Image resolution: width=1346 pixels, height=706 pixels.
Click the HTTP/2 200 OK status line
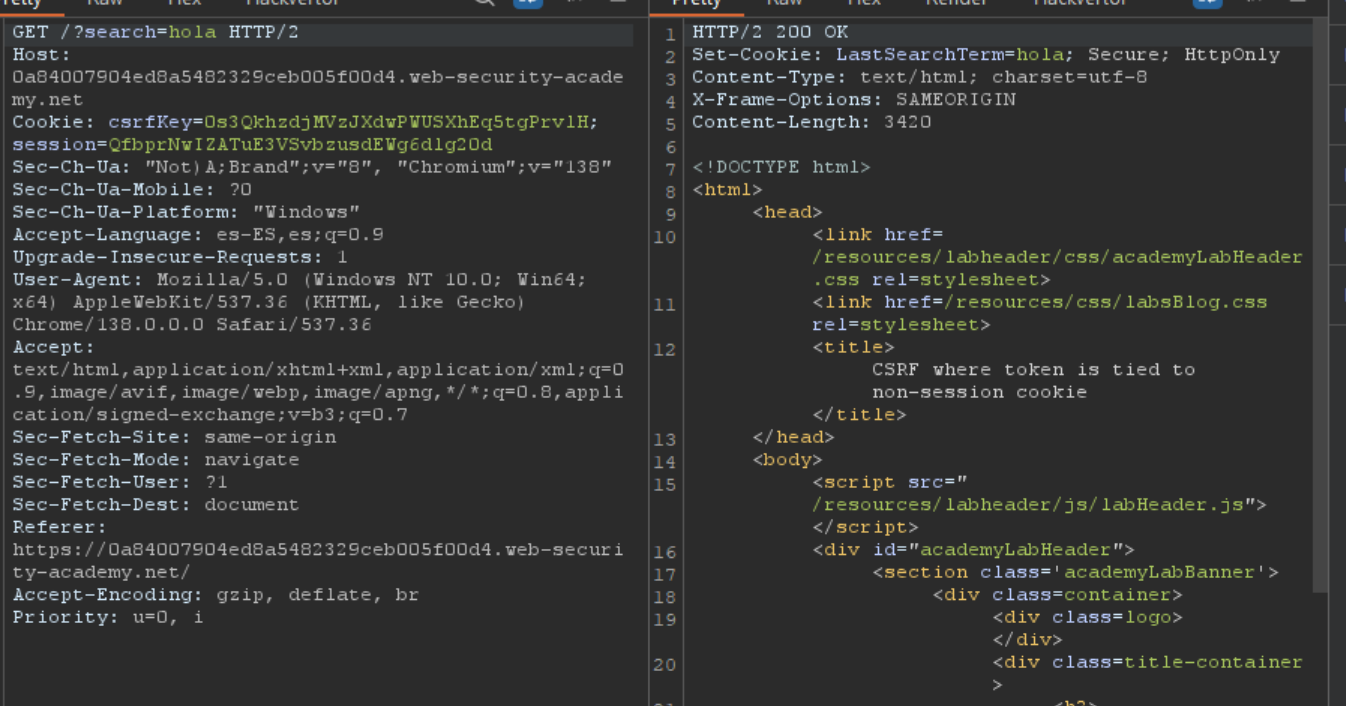[x=770, y=32]
